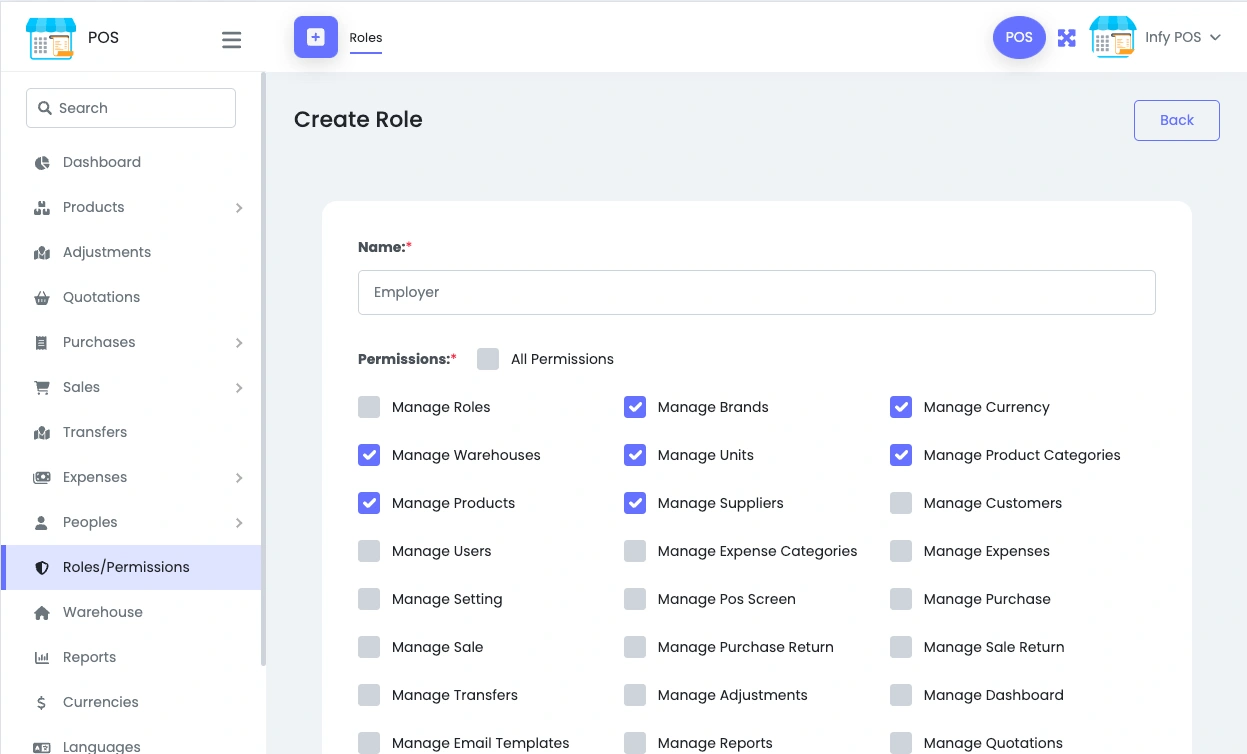The height and width of the screenshot is (754, 1247).
Task: Click the role Name input field
Action: 756,292
